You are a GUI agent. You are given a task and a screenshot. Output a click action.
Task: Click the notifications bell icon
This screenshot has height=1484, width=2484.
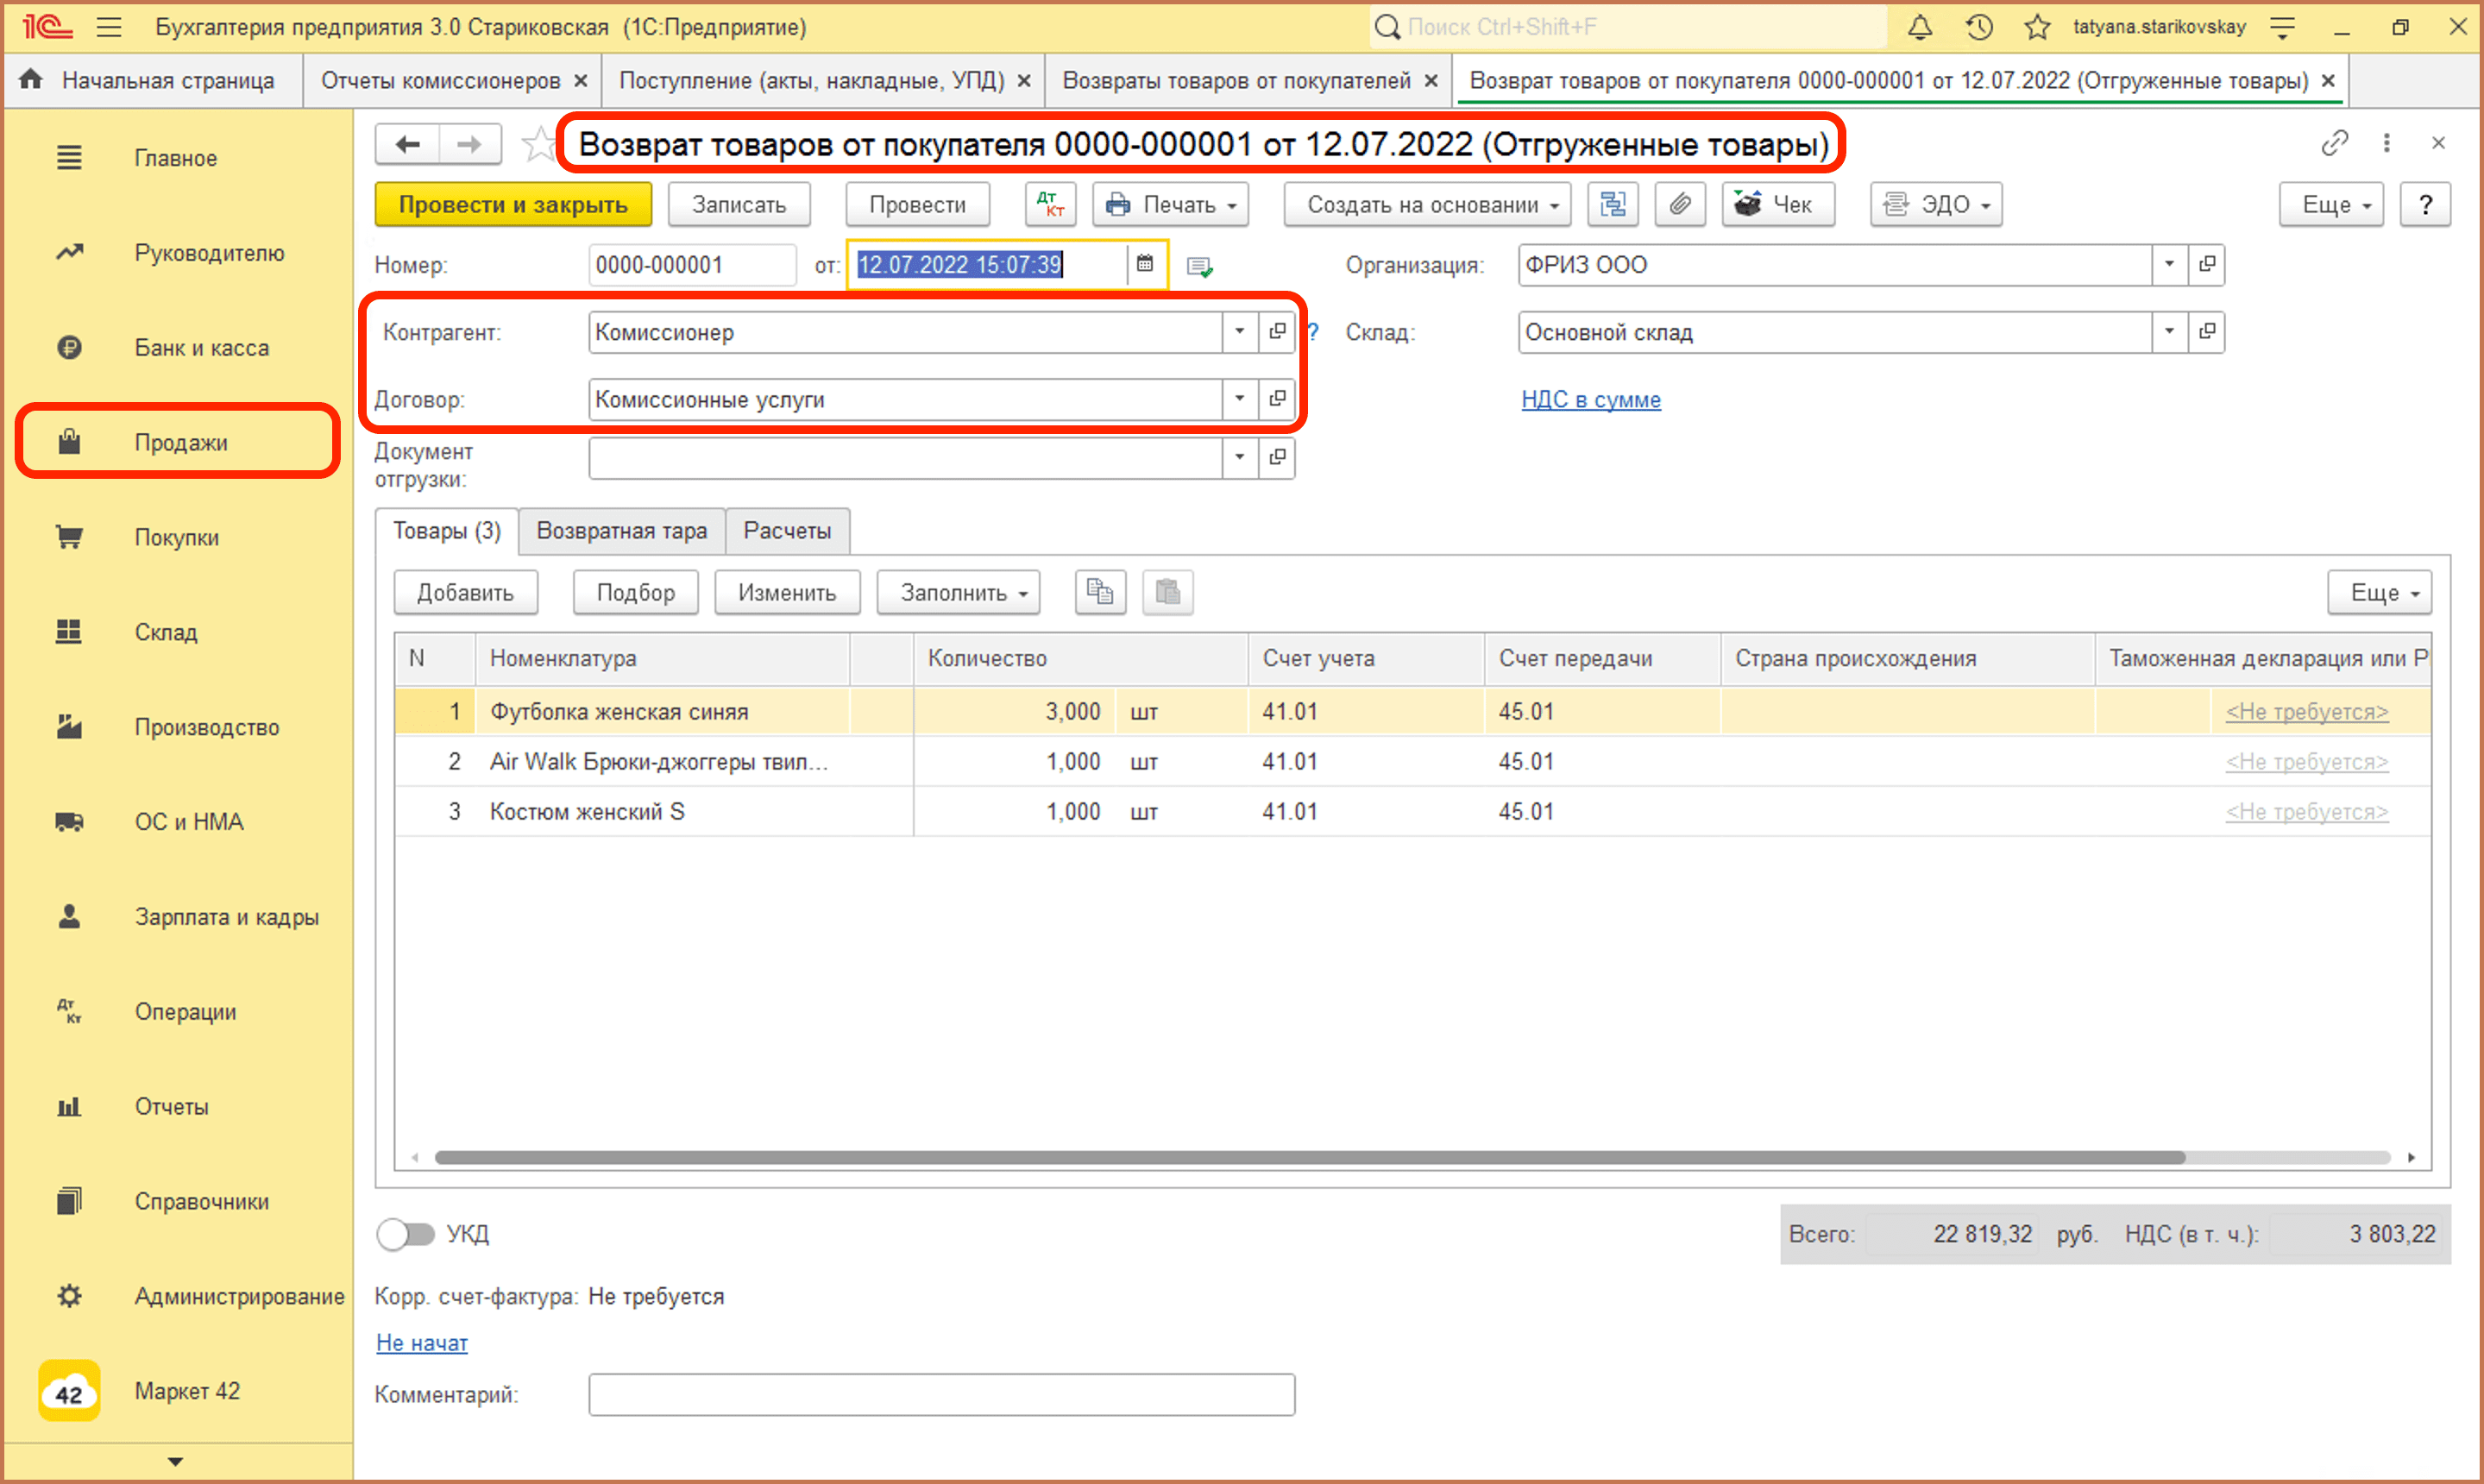click(1919, 27)
